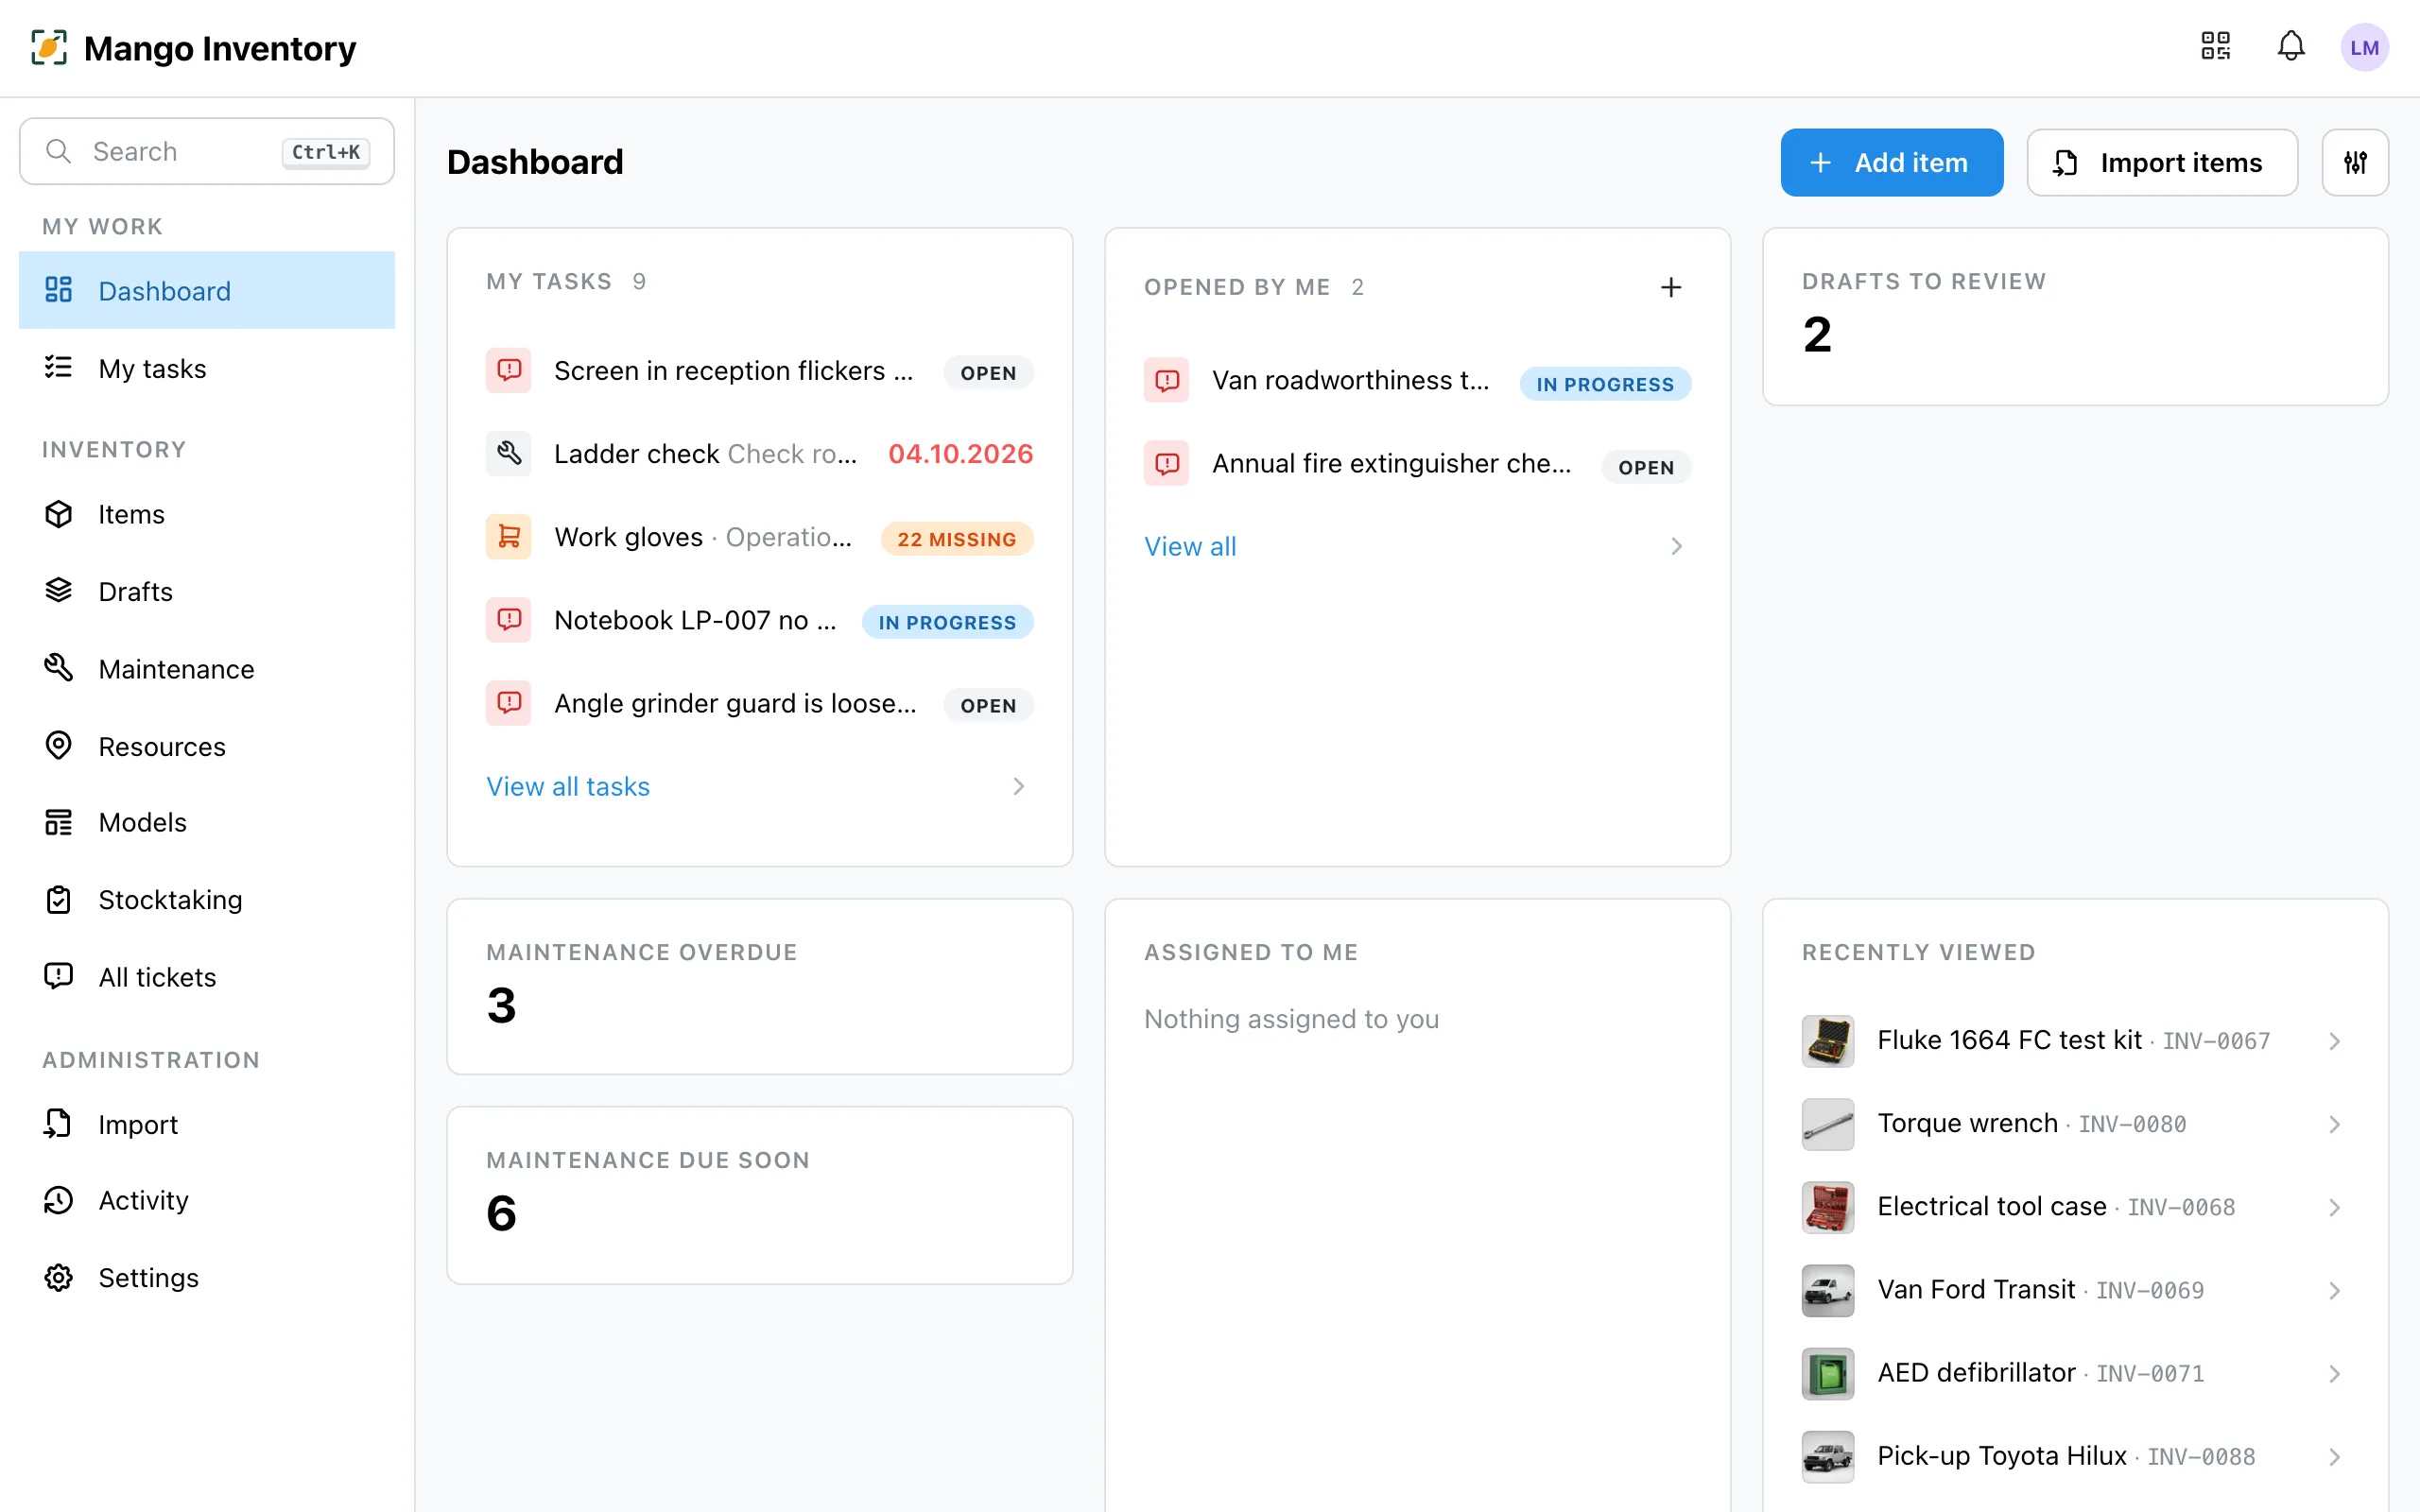Open the Maintenance Overdue card
Screen dimensions: 2420x1512
pyautogui.click(x=760, y=987)
